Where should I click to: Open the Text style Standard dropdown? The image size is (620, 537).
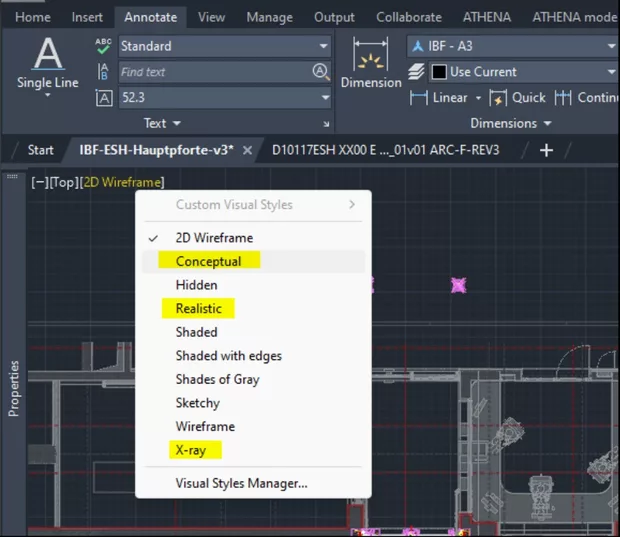tap(323, 46)
